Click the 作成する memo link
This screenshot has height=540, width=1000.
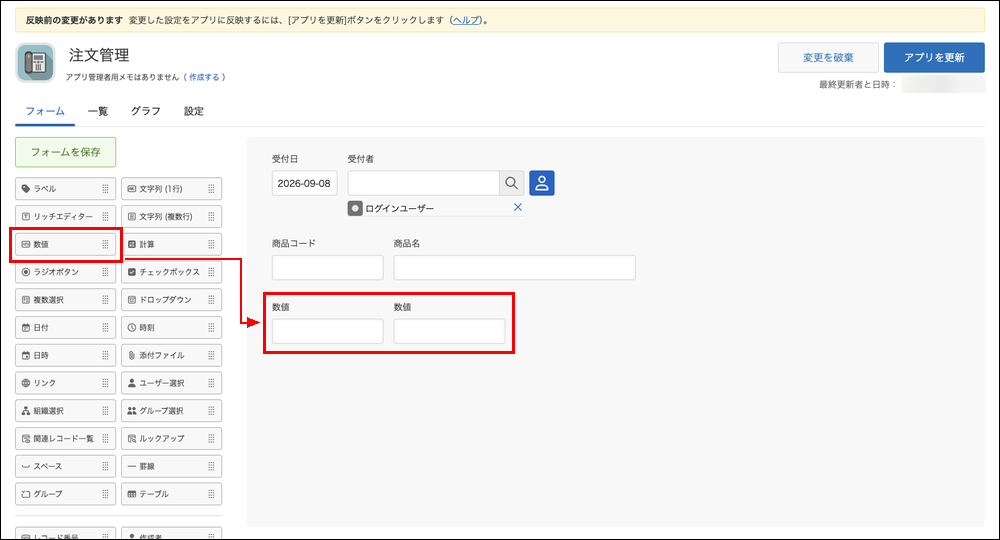[x=204, y=77]
